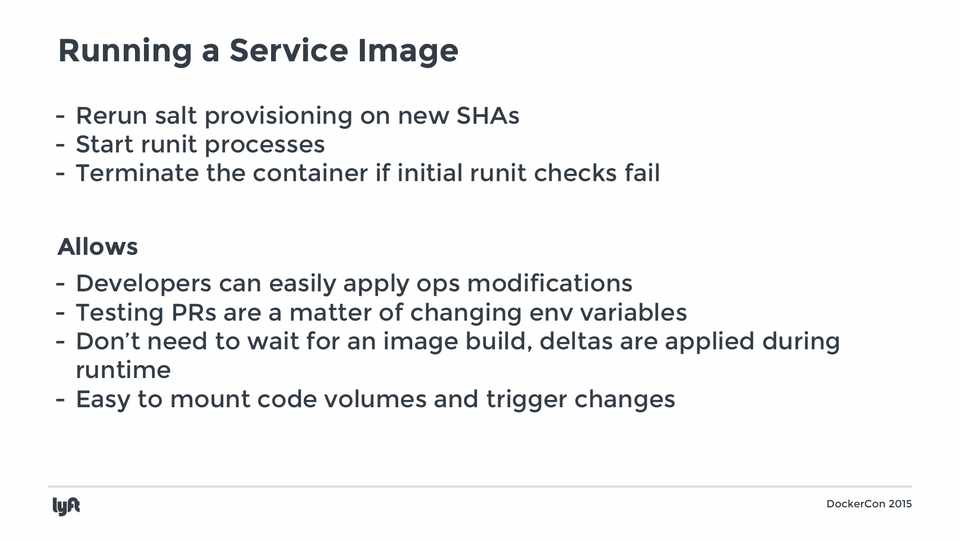Screen dimensions: 960x540
Task: Click the "Don't need to wait" line
Action: pos(457,341)
